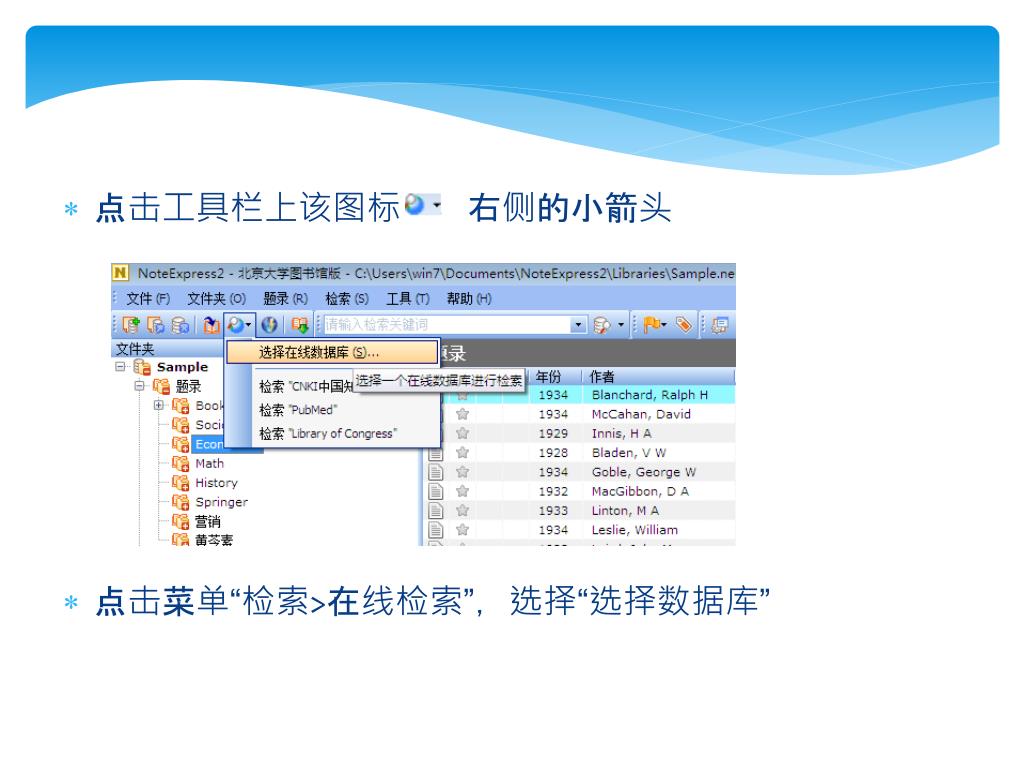This screenshot has width=1024, height=768.
Task: Click year 1932 in MacGibbon row
Action: pos(553,491)
